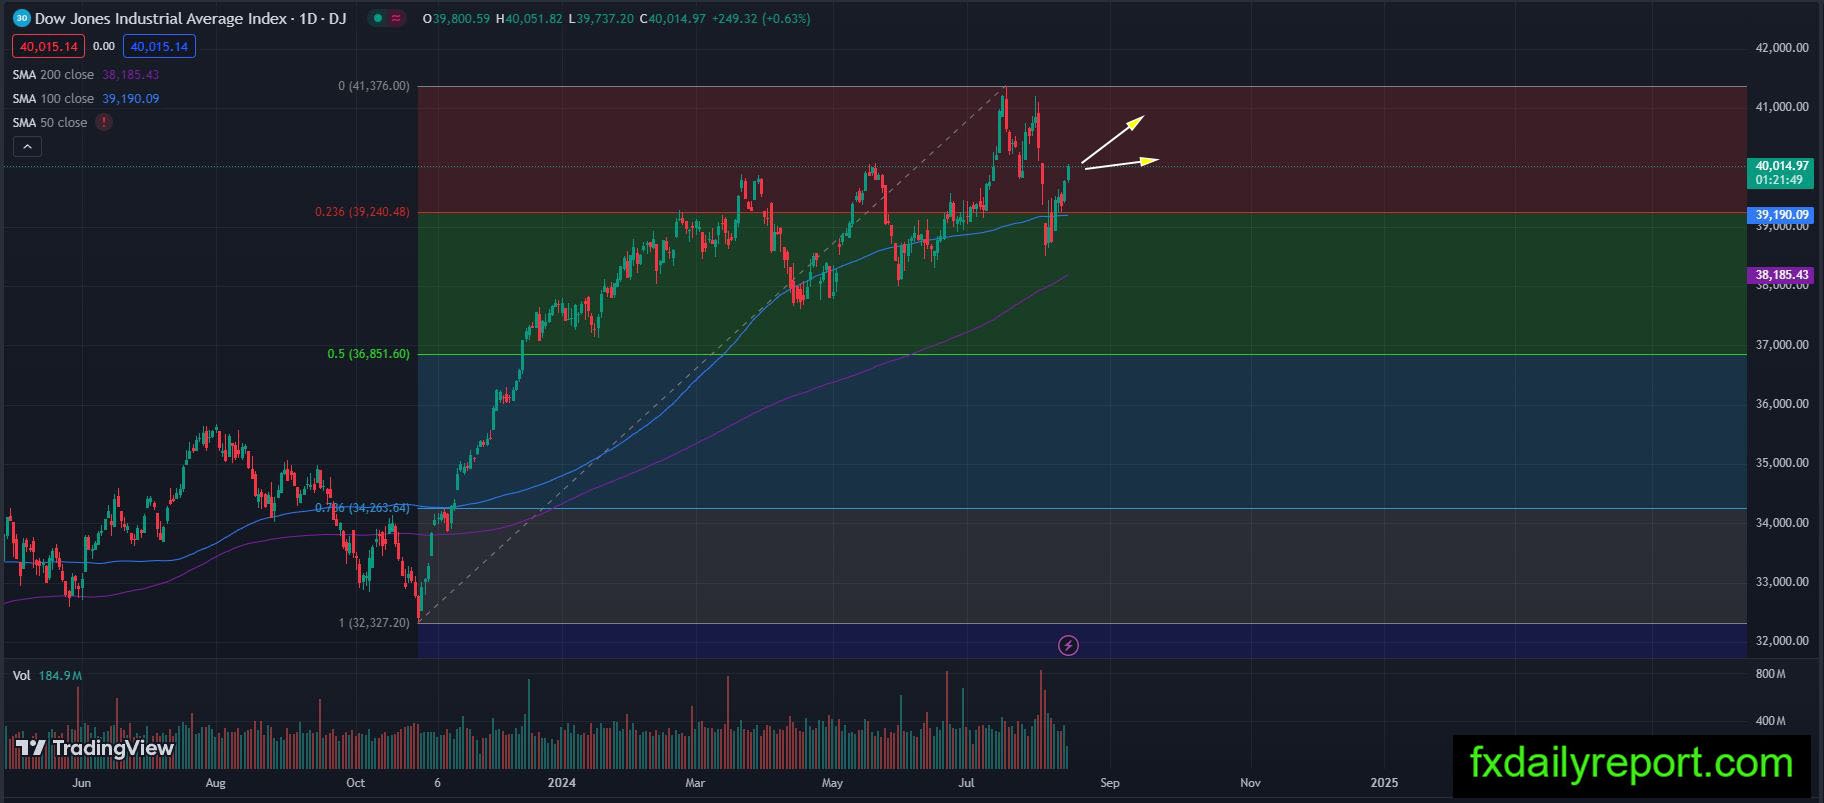Select the SMA 200 close indicator legend
Image resolution: width=1824 pixels, height=803 pixels.
coord(86,74)
